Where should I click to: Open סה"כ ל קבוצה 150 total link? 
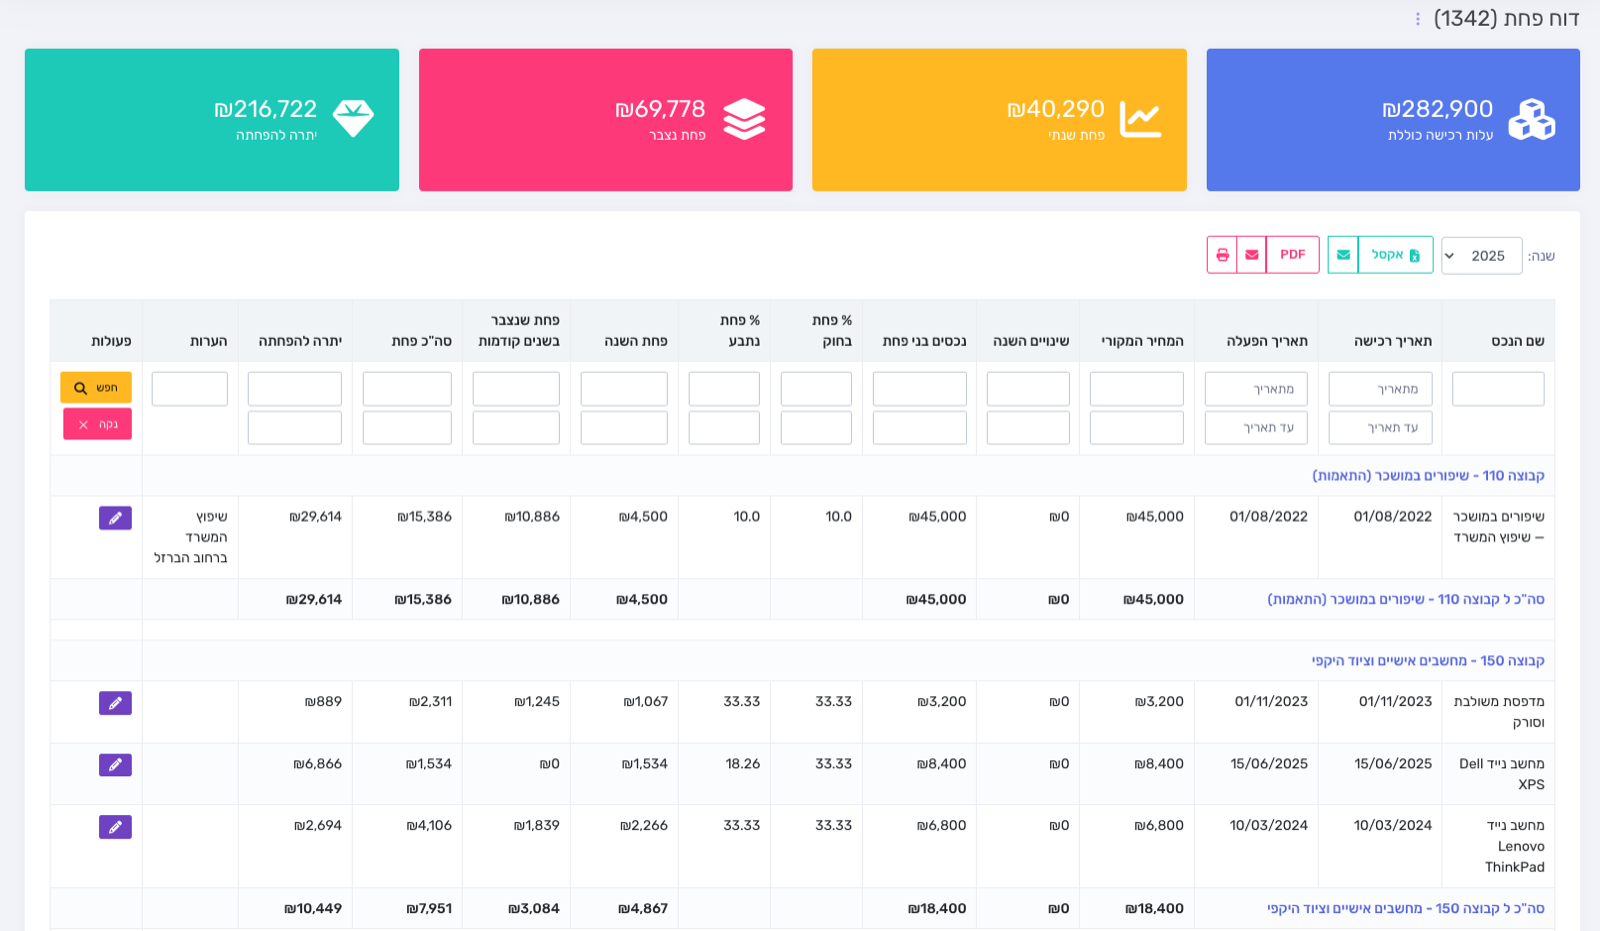(x=1406, y=909)
